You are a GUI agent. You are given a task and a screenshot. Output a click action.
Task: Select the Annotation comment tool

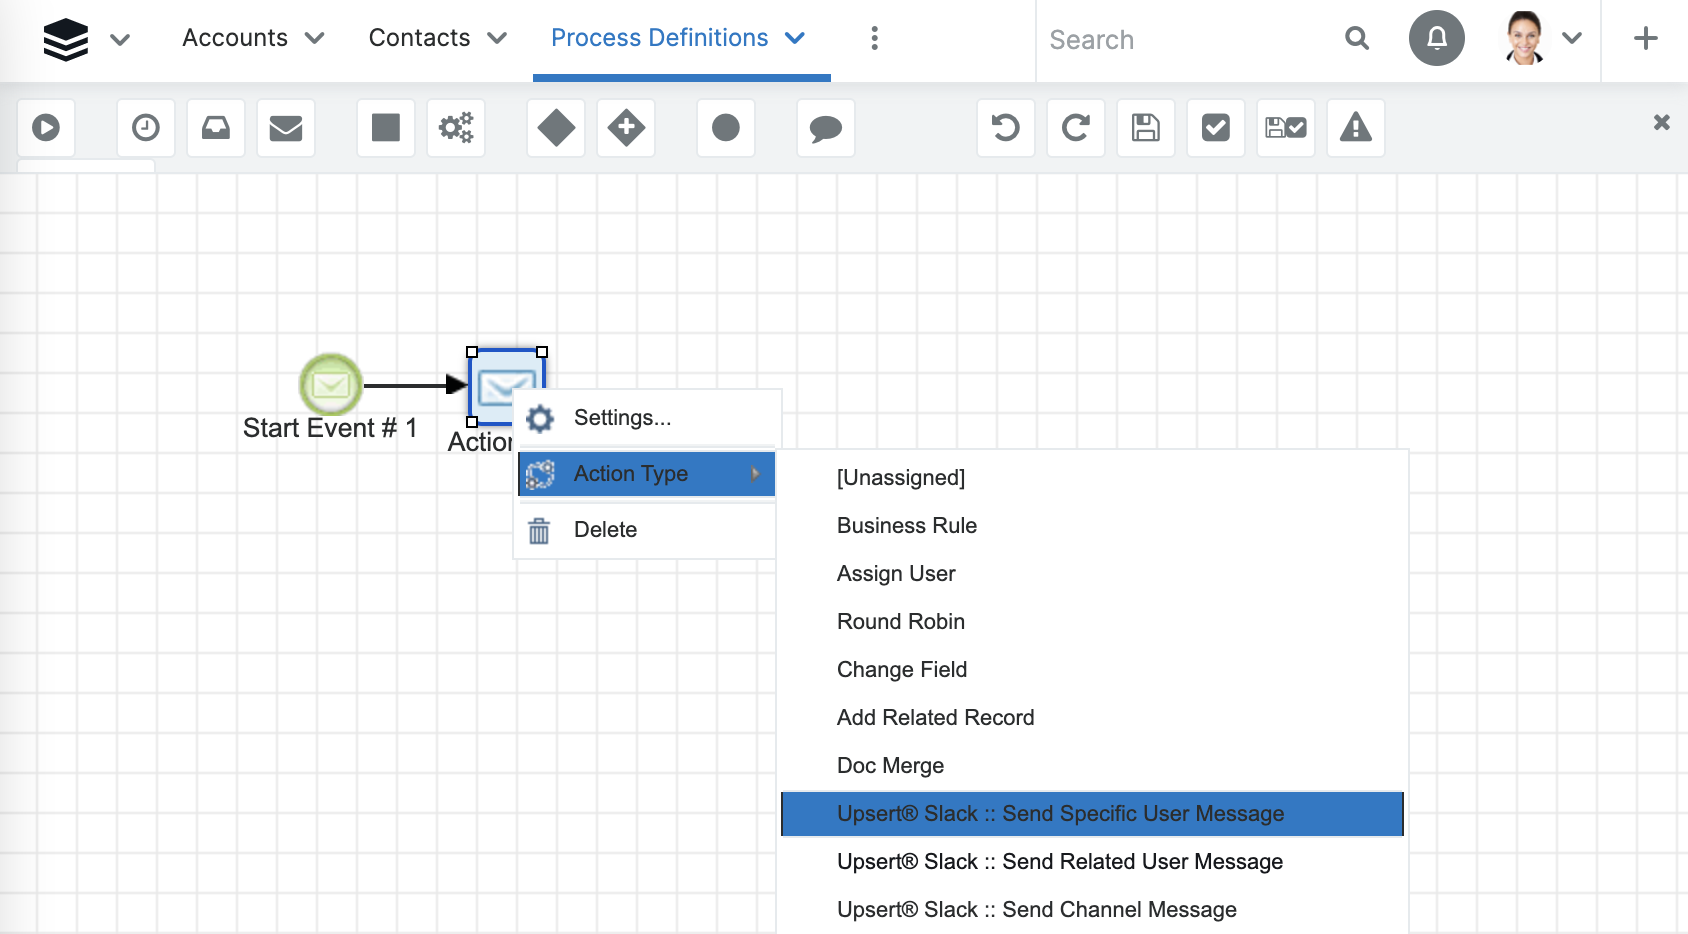tap(826, 128)
